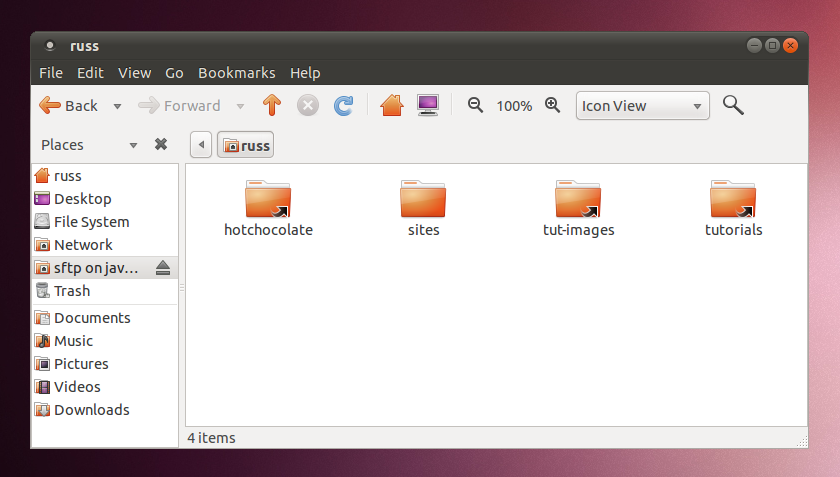The width and height of the screenshot is (840, 477).
Task: Open search with the magnifying glass
Action: point(733,105)
